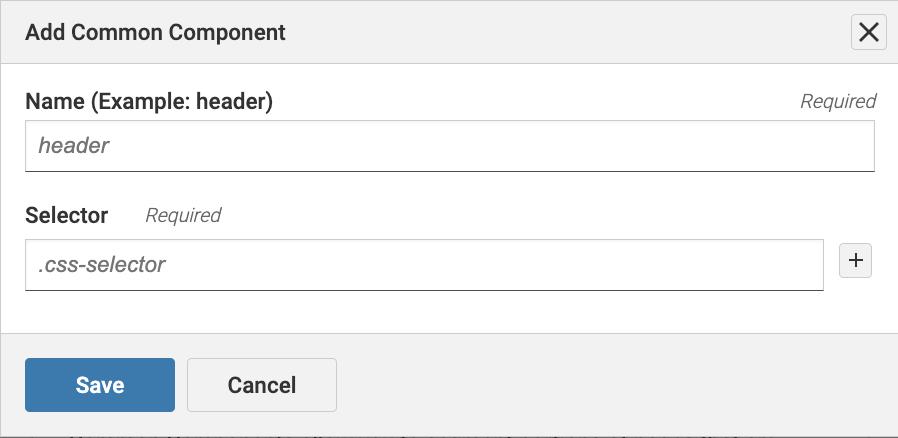Add another selector row using the plus button
This screenshot has height=438, width=898.
(x=855, y=261)
